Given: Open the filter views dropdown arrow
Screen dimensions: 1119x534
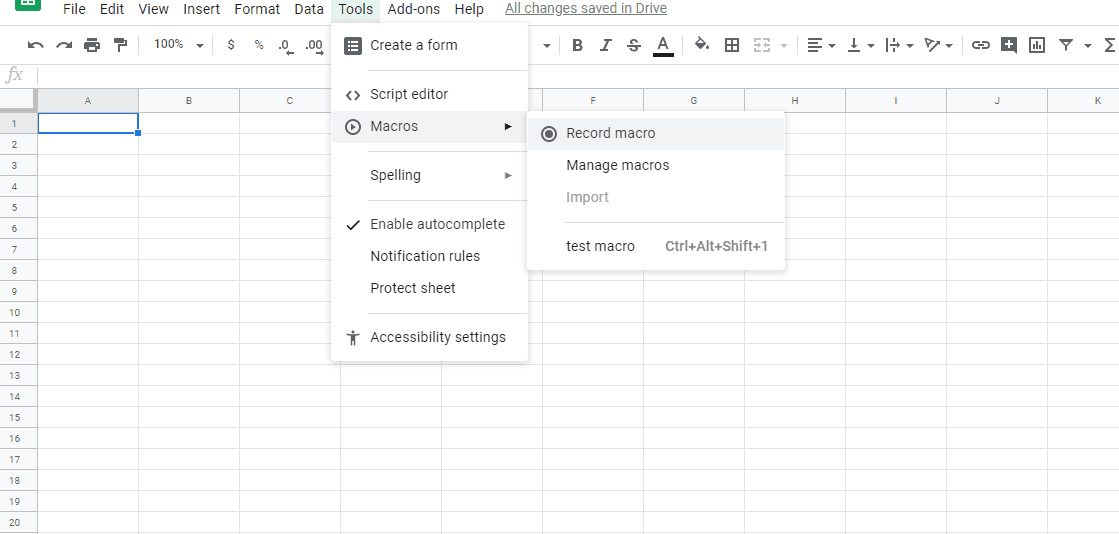Looking at the screenshot, I should [1088, 46].
